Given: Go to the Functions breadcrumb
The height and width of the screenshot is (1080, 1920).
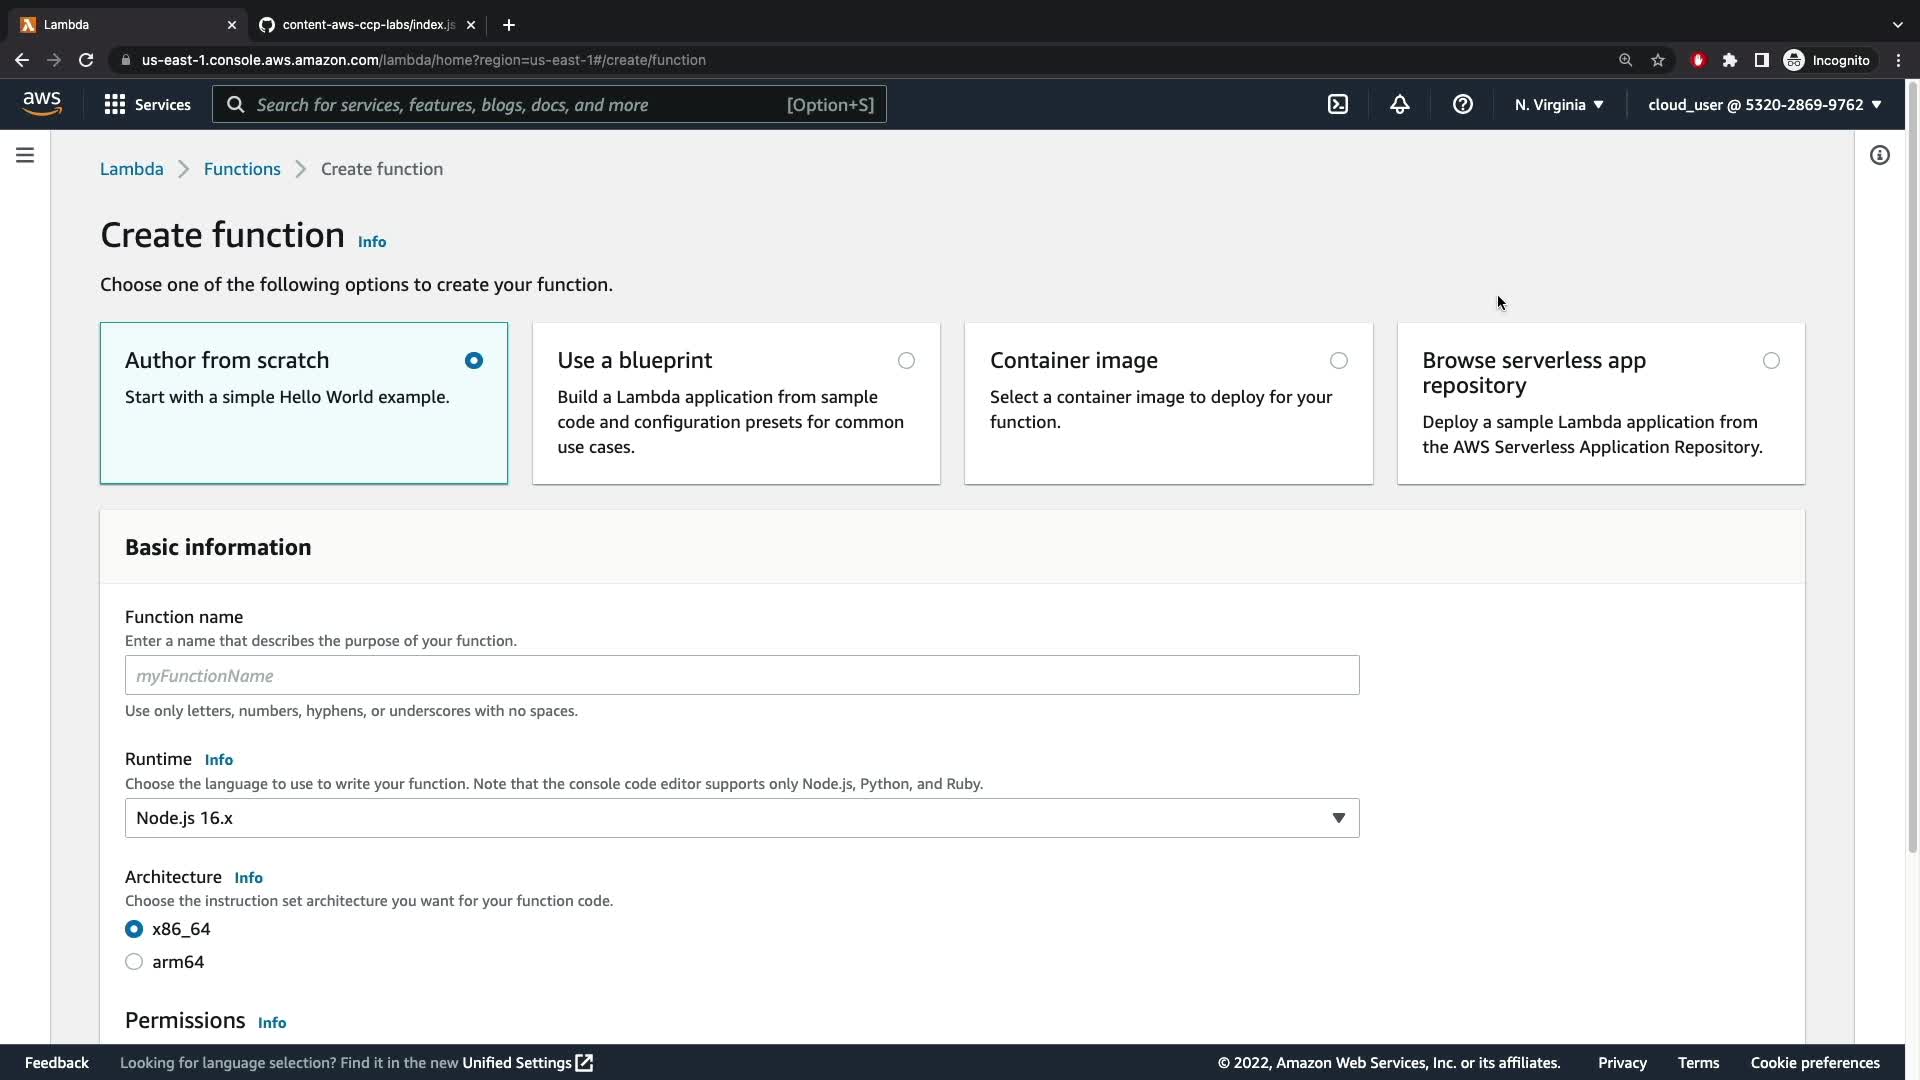Looking at the screenshot, I should tap(242, 169).
